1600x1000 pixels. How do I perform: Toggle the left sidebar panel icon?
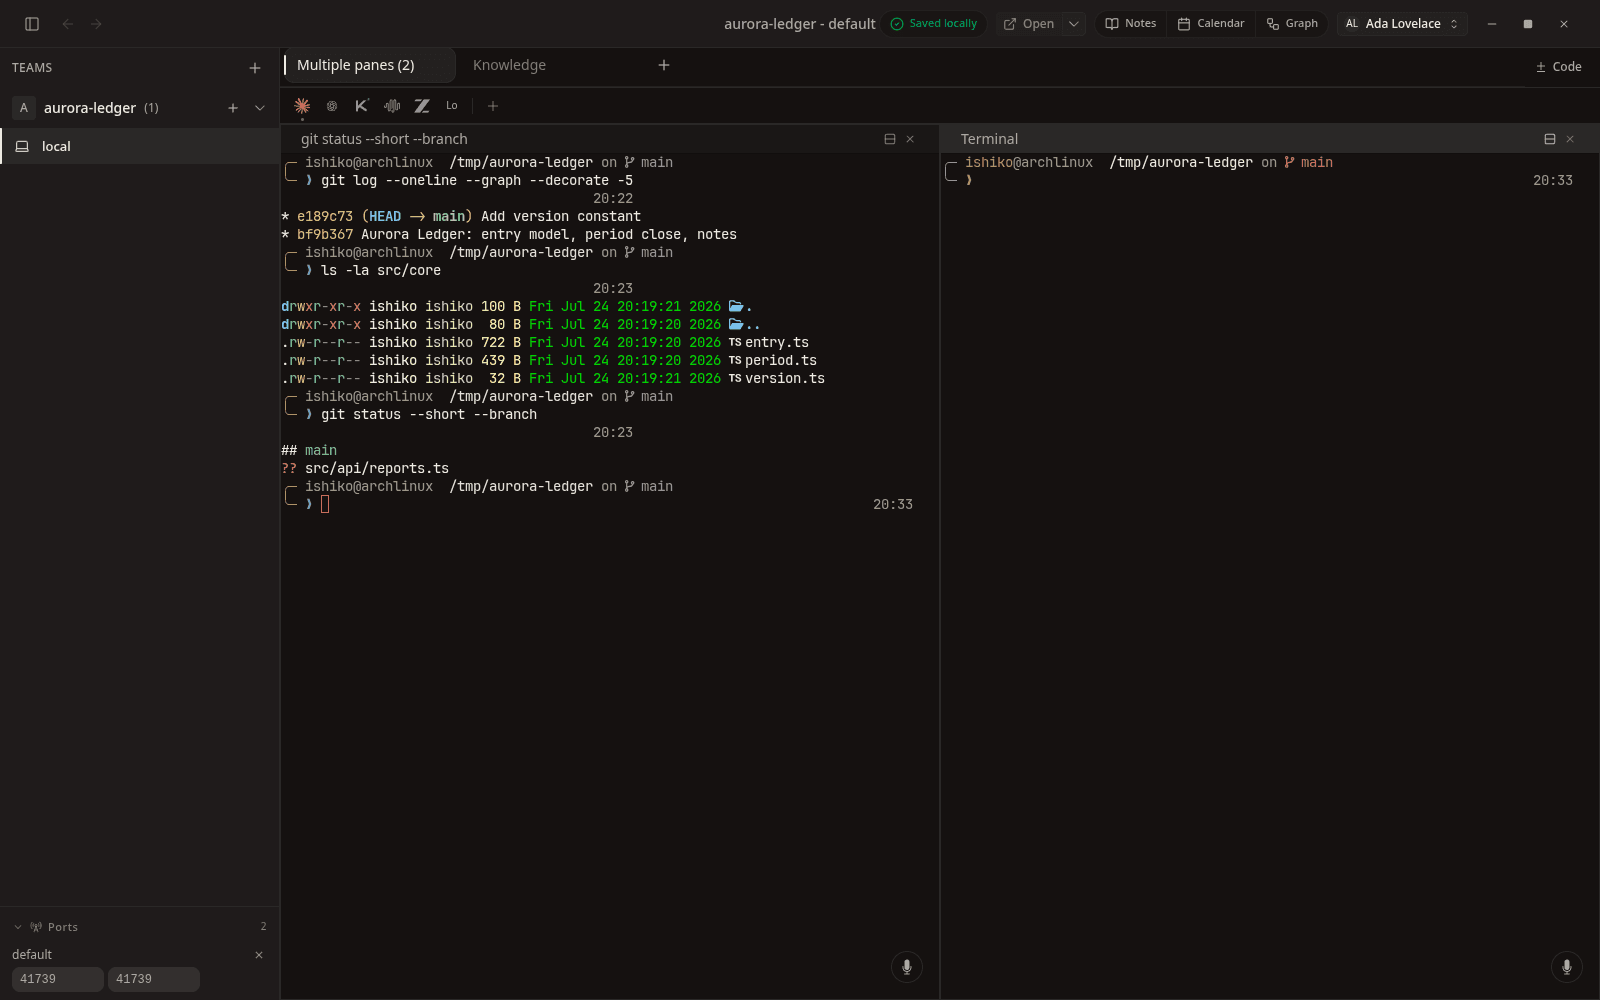click(32, 24)
